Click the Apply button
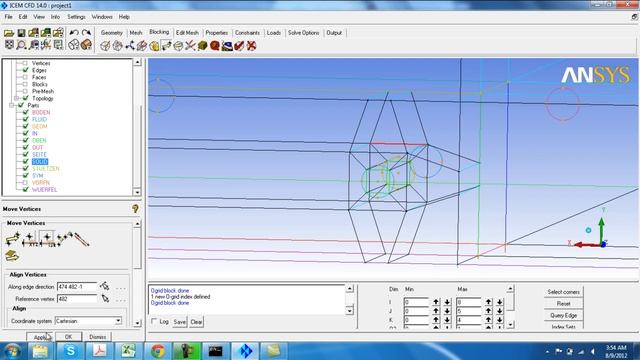 point(40,337)
